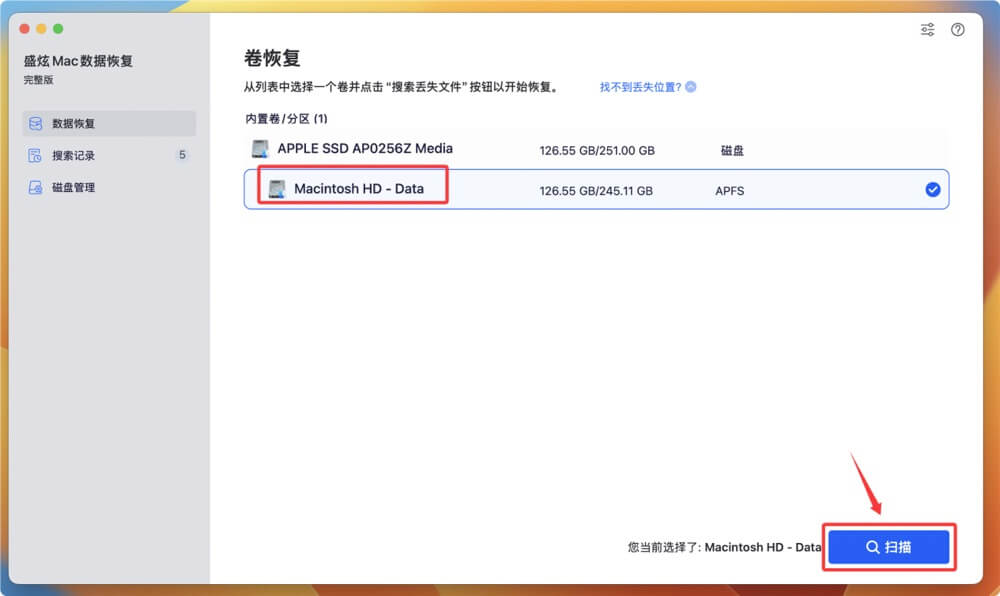Click the Macintosh HD - Data volume icon
The image size is (1000, 596).
click(276, 189)
